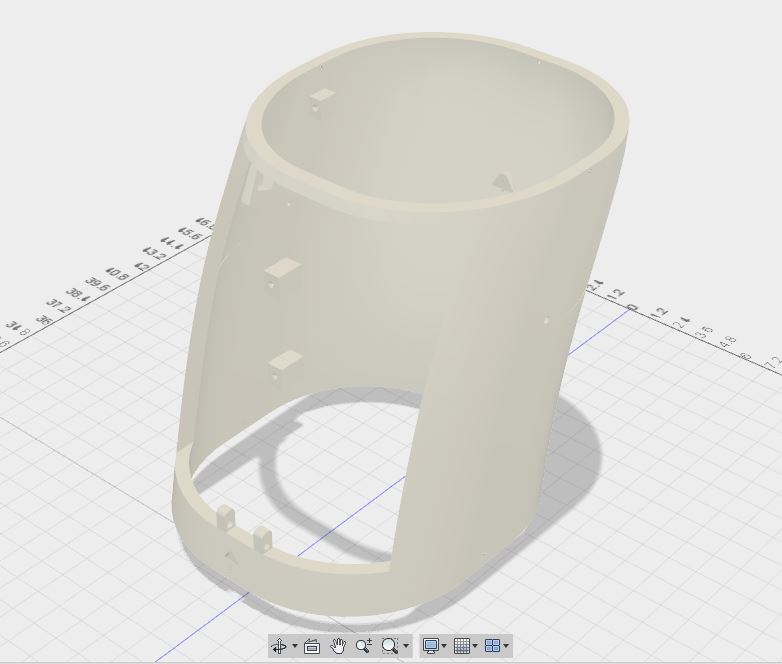This screenshot has width=782, height=664.
Task: Expand the Grid and Snaps dropdown arrow
Action: pyautogui.click(x=475, y=646)
